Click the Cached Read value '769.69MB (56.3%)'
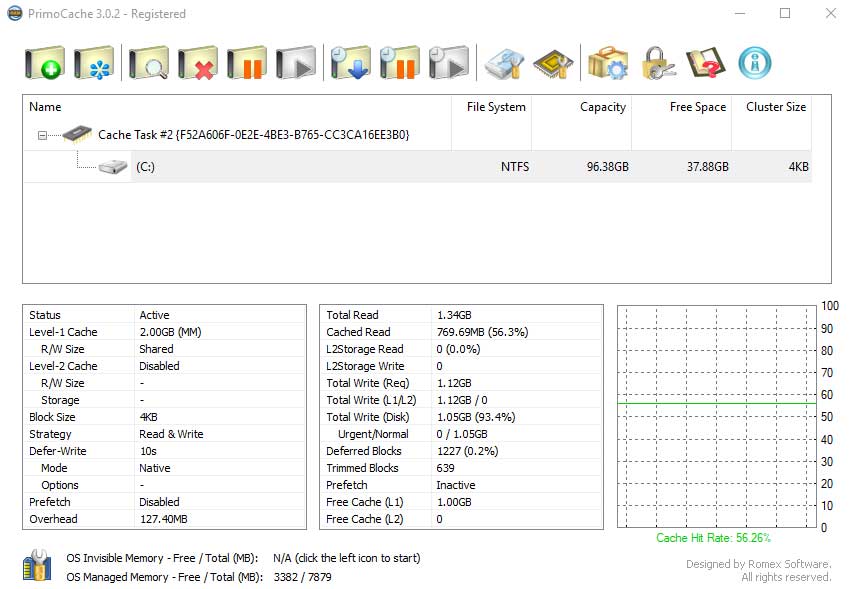This screenshot has width=851, height=589. point(482,332)
